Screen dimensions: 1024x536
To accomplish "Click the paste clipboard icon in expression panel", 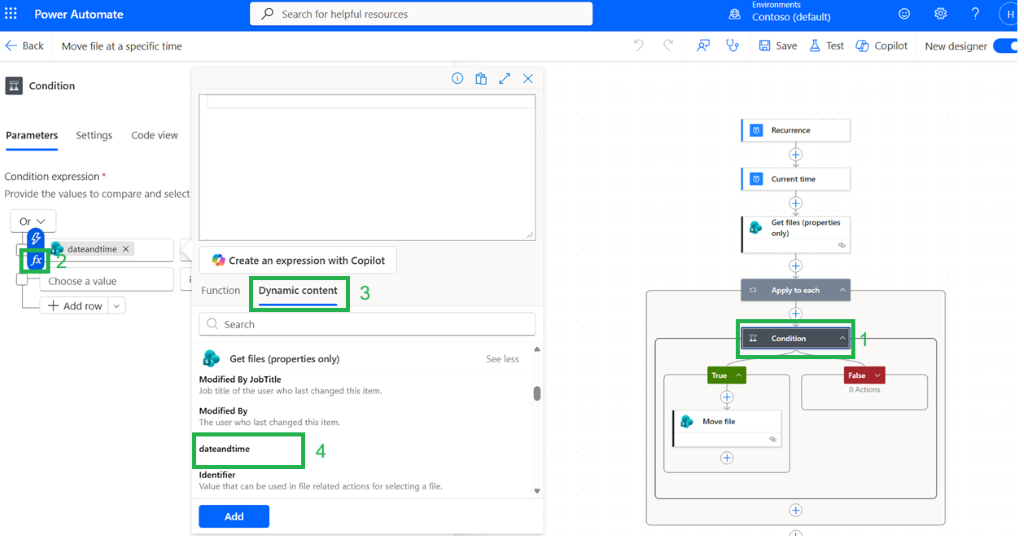I will pyautogui.click(x=481, y=78).
